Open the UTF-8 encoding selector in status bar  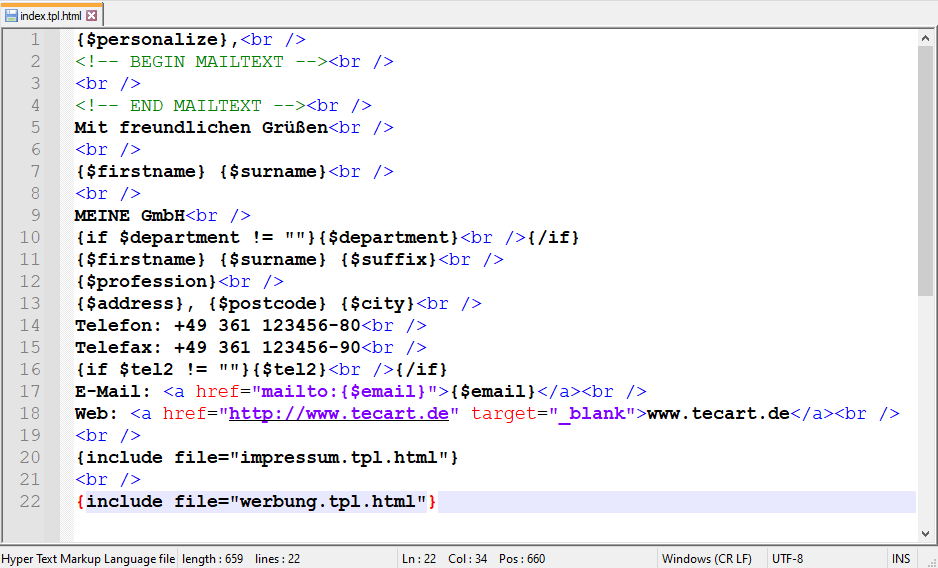pyautogui.click(x=787, y=559)
